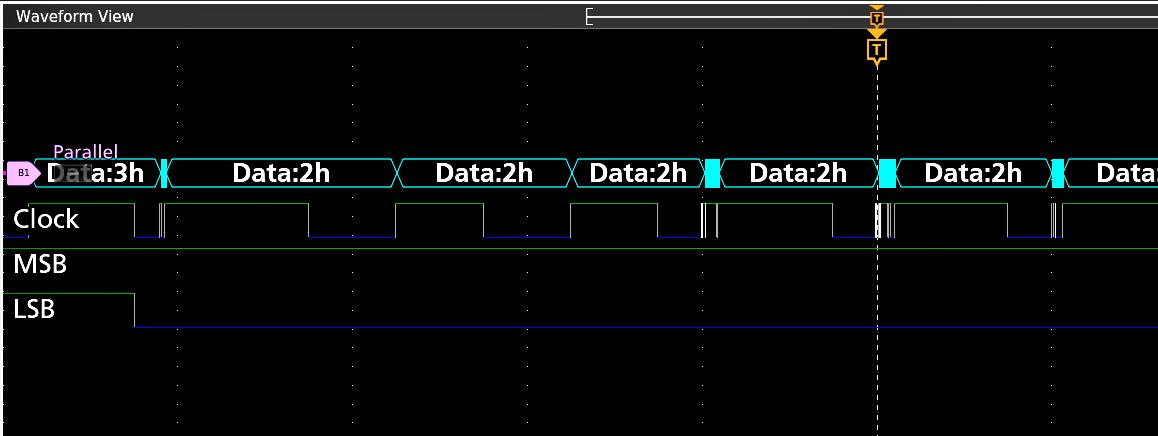Click the Data:2h packet after trigger
Viewport: 1158px width, 436px height.
973,173
